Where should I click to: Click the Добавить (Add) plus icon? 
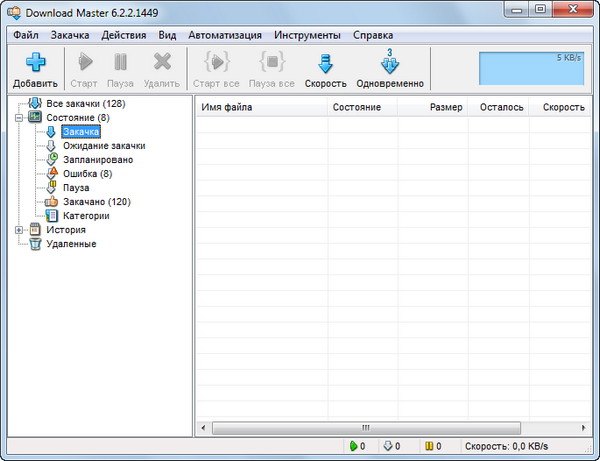click(35, 62)
